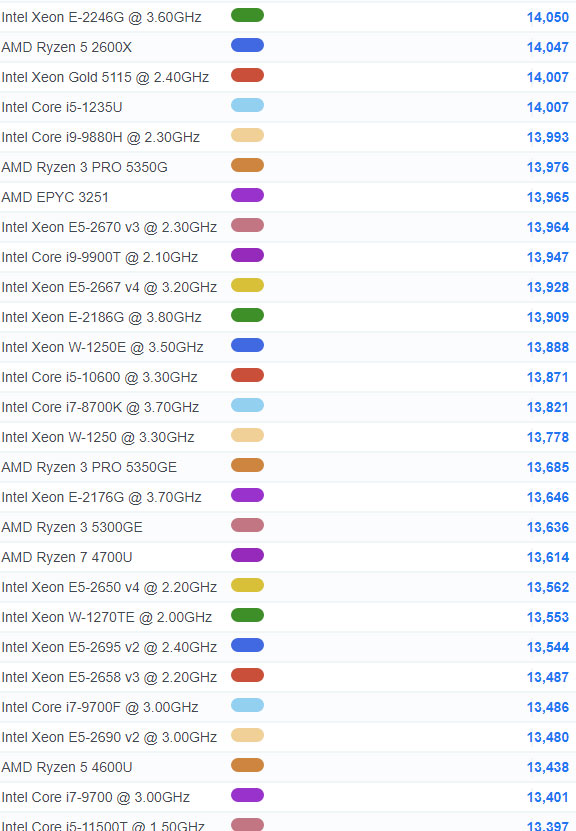Image resolution: width=576 pixels, height=831 pixels.
Task: Click score 13,553
Action: 547,617
